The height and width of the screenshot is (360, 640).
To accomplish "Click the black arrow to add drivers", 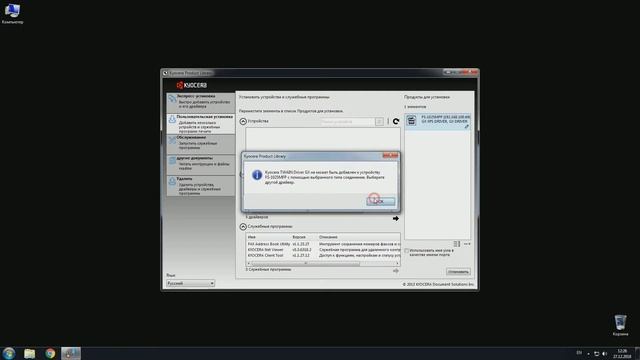I will 396,218.
